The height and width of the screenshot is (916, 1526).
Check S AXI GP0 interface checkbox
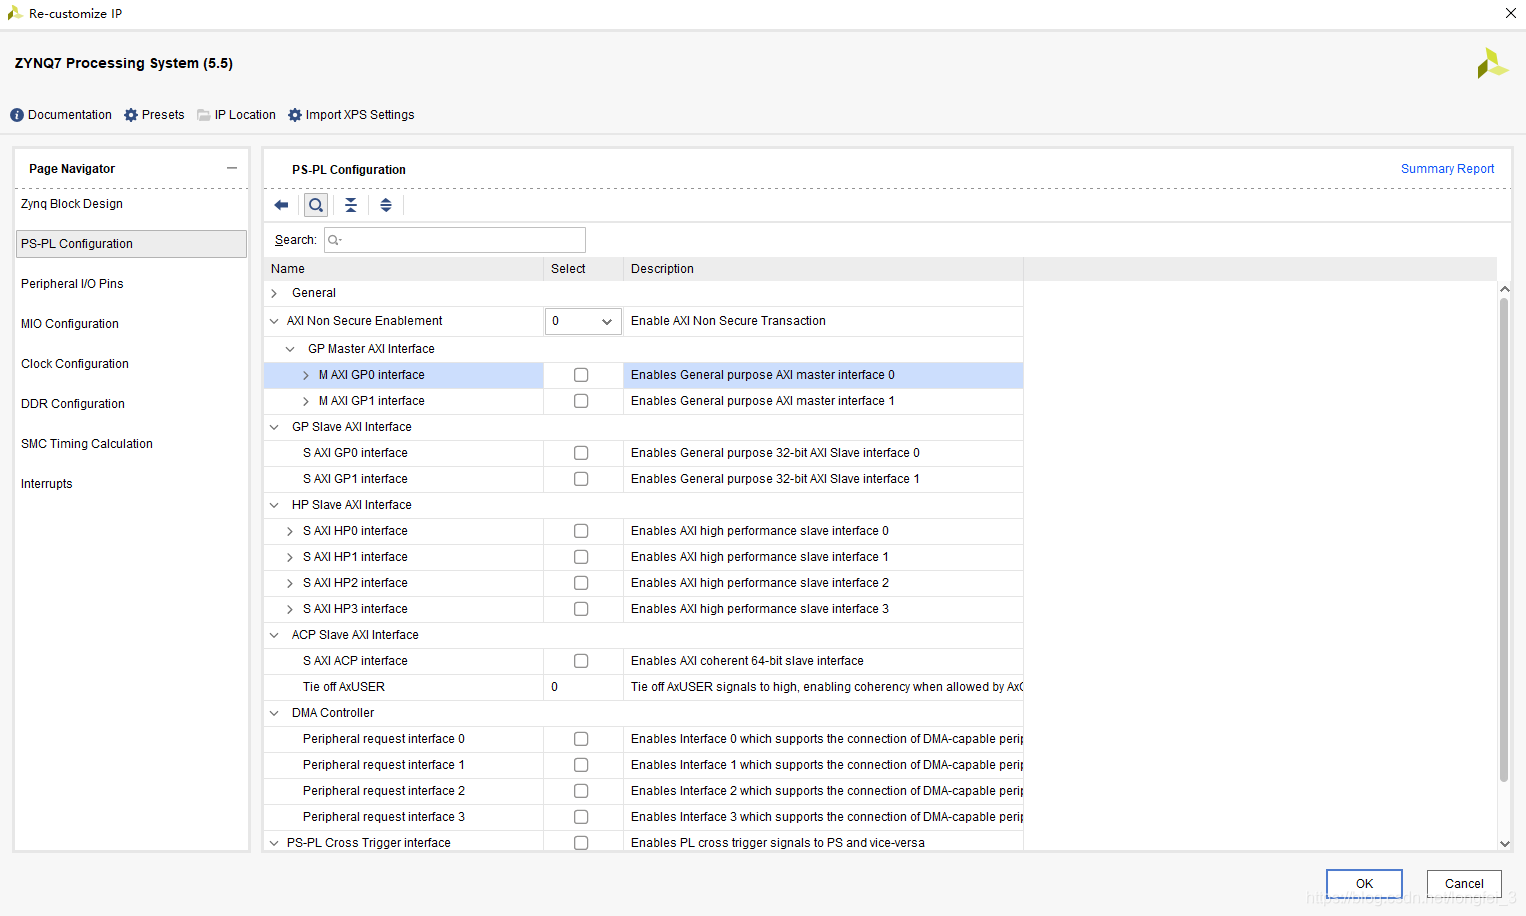click(581, 453)
